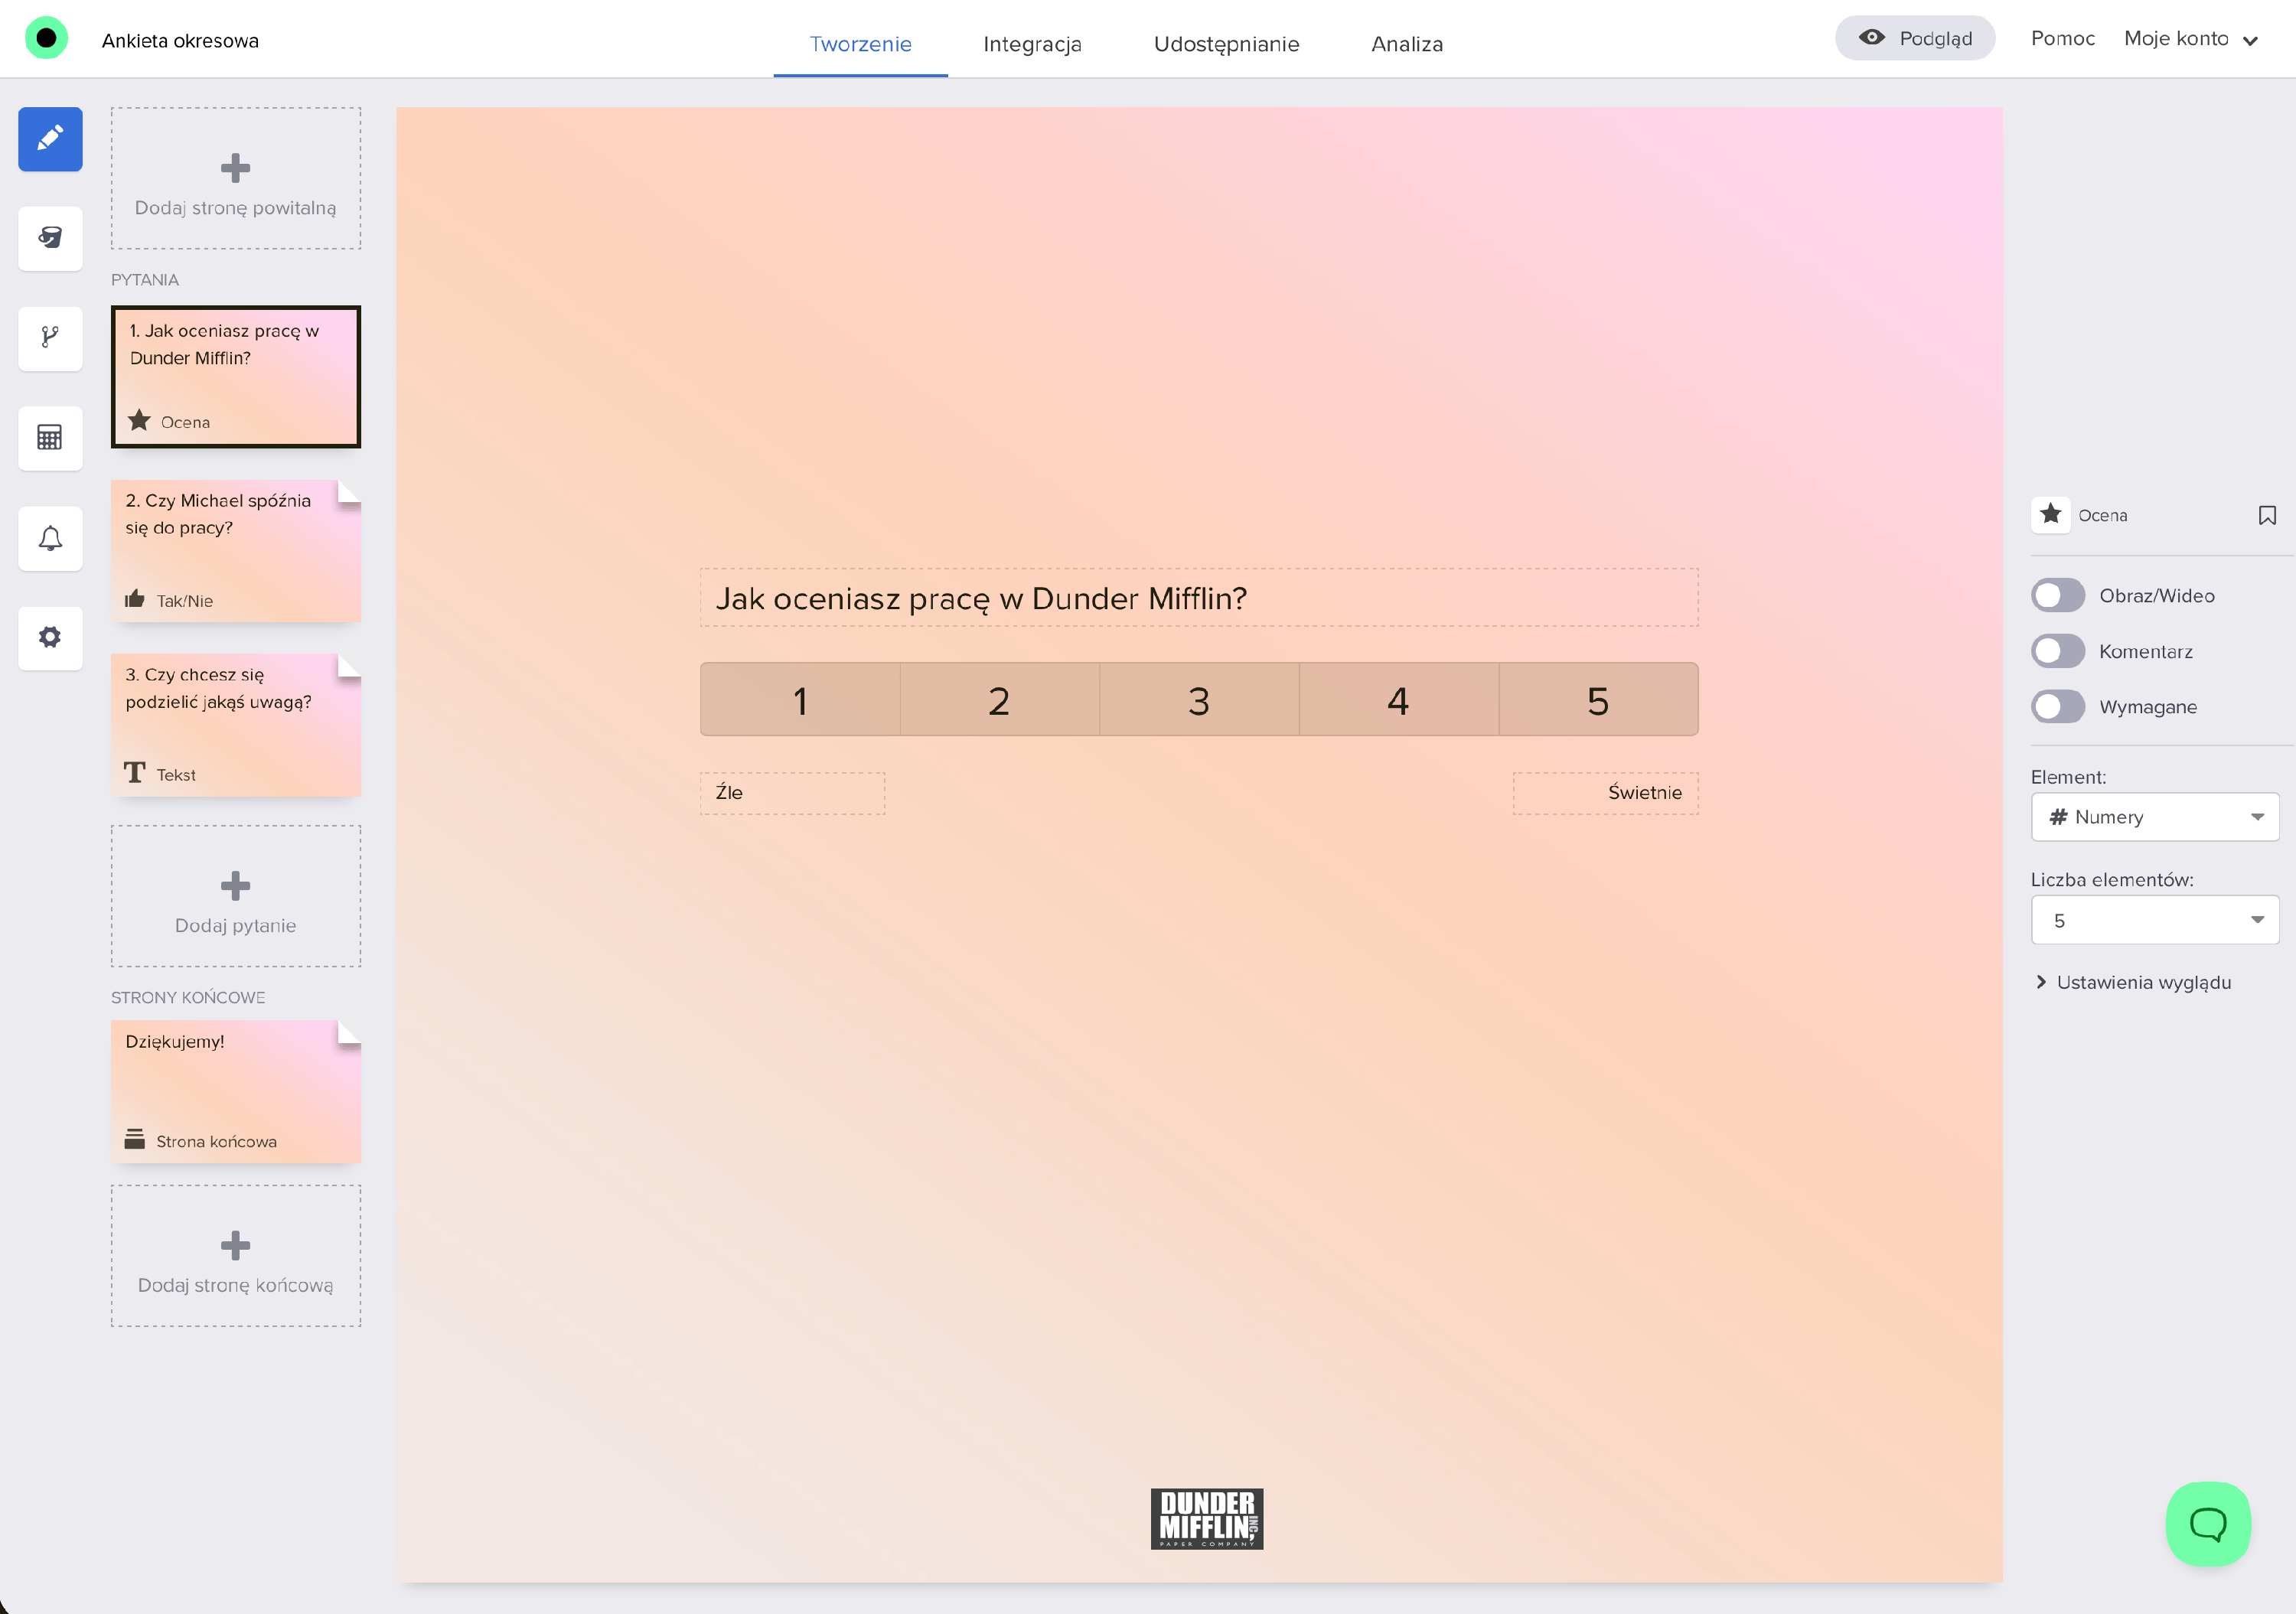
Task: Open the logic branching icon
Action: click(50, 338)
